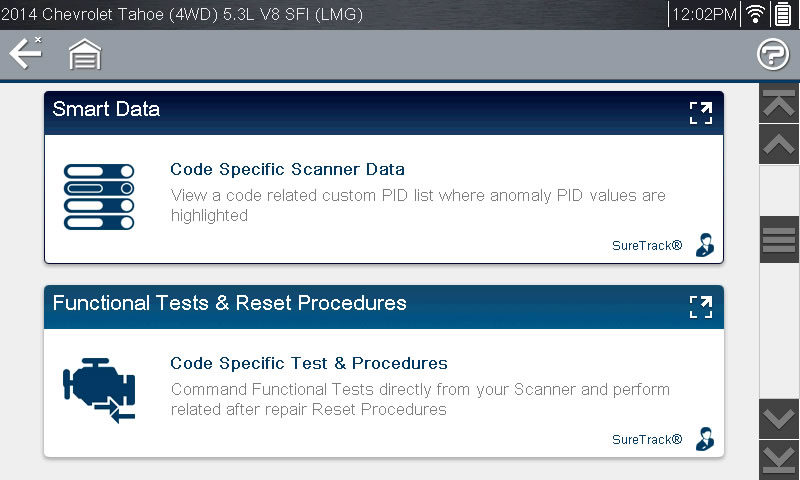The image size is (800, 480).
Task: Expand Functional Tests & Reset Procedures panel
Action: [x=700, y=306]
